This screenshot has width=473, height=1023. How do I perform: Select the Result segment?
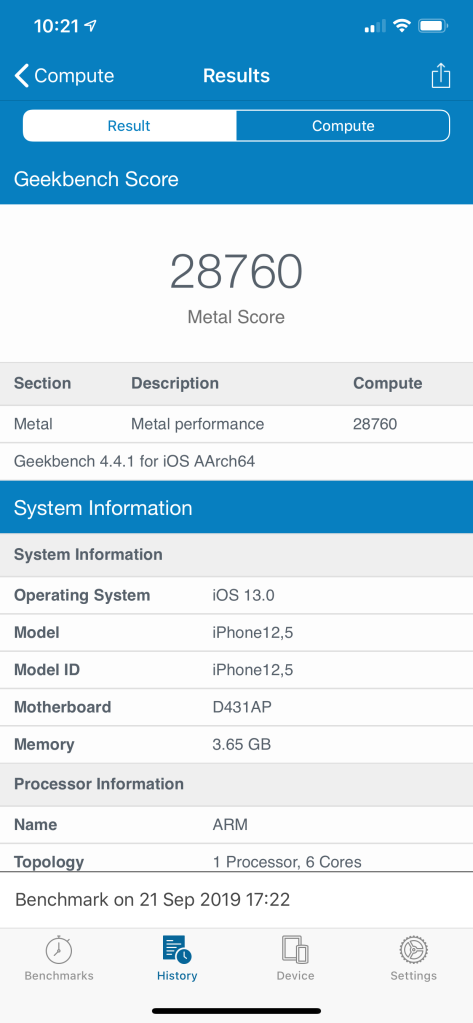coord(130,126)
